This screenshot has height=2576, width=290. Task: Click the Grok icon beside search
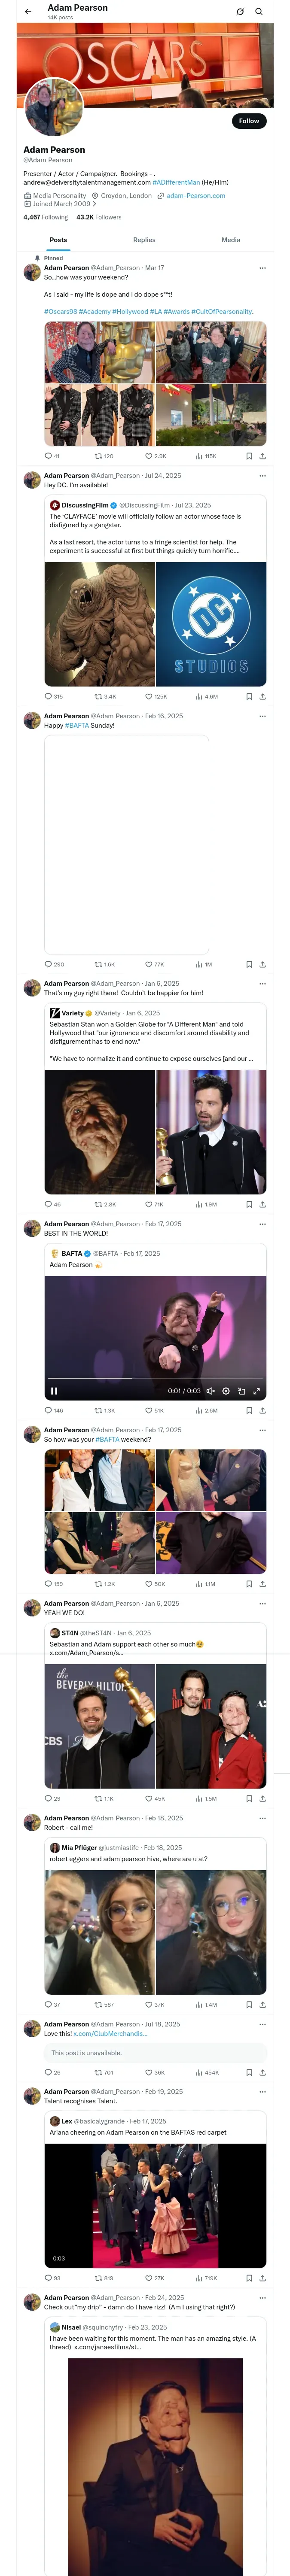pos(240,12)
